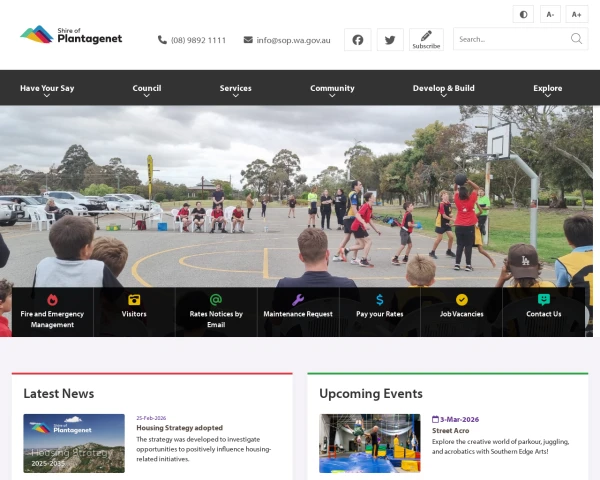The width and height of the screenshot is (600, 480).
Task: Click the phone handset icon
Action: pos(162,40)
